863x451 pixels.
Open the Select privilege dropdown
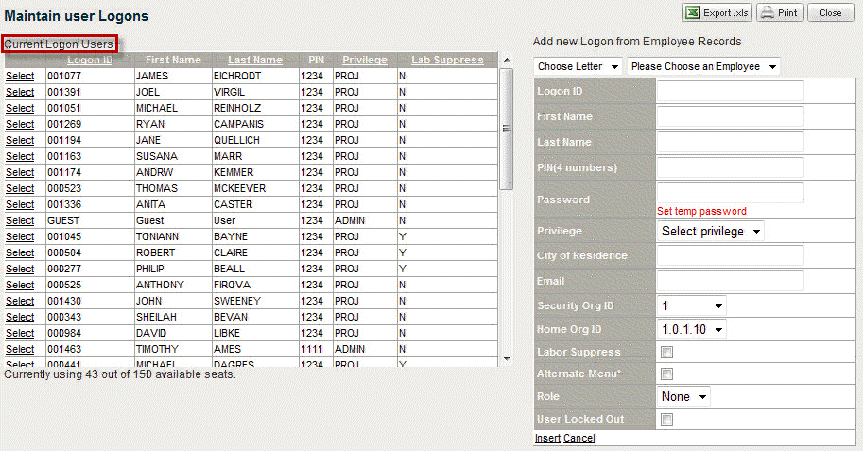tap(712, 231)
